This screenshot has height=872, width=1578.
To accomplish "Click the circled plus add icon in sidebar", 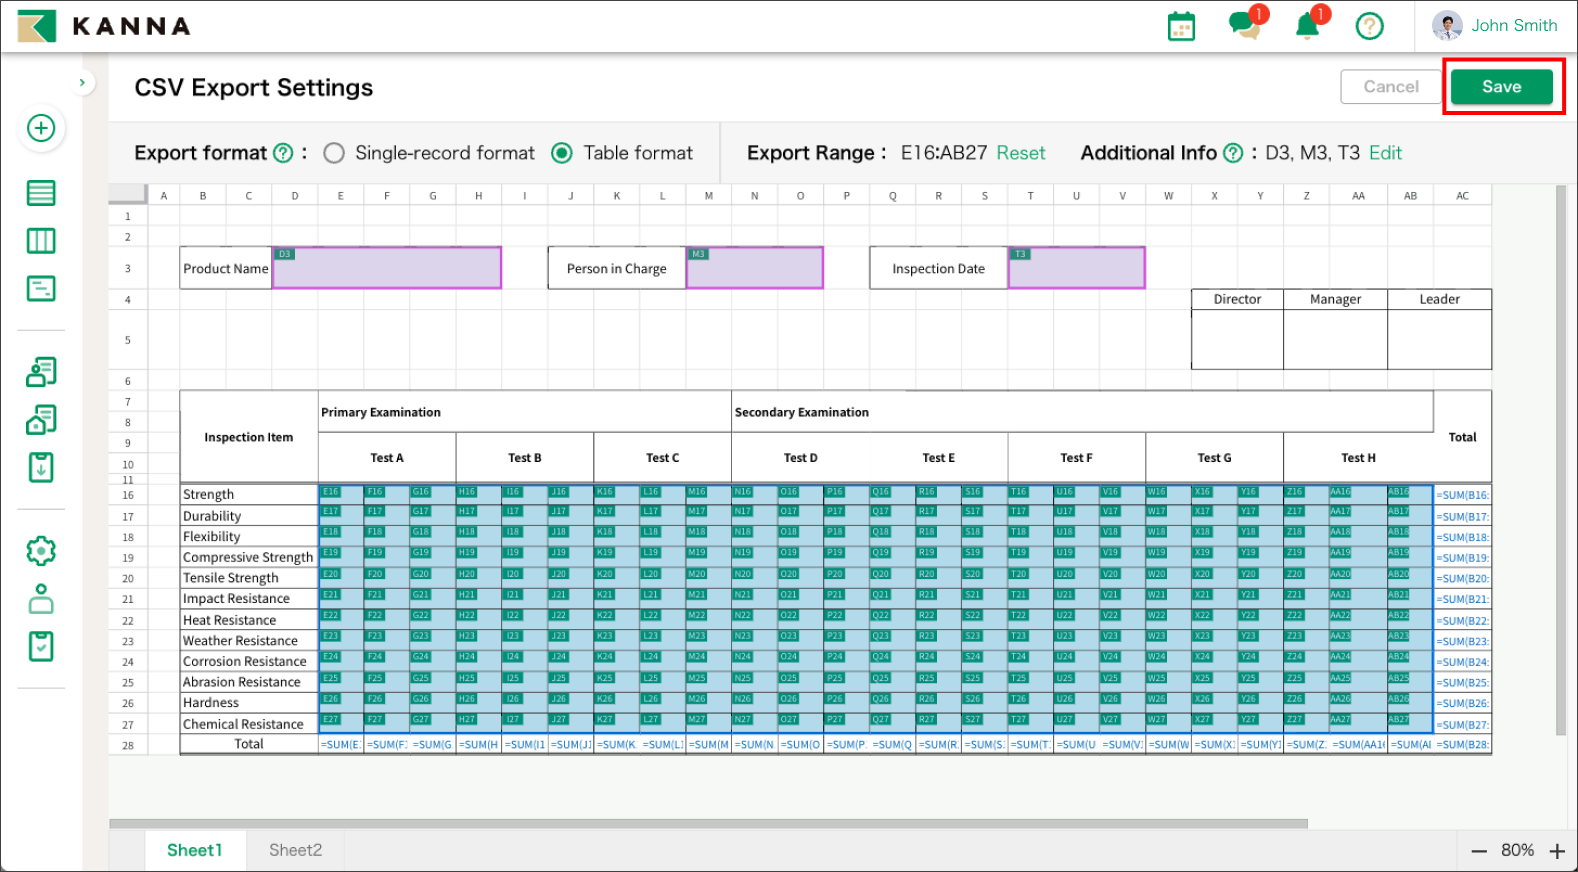I will click(41, 128).
